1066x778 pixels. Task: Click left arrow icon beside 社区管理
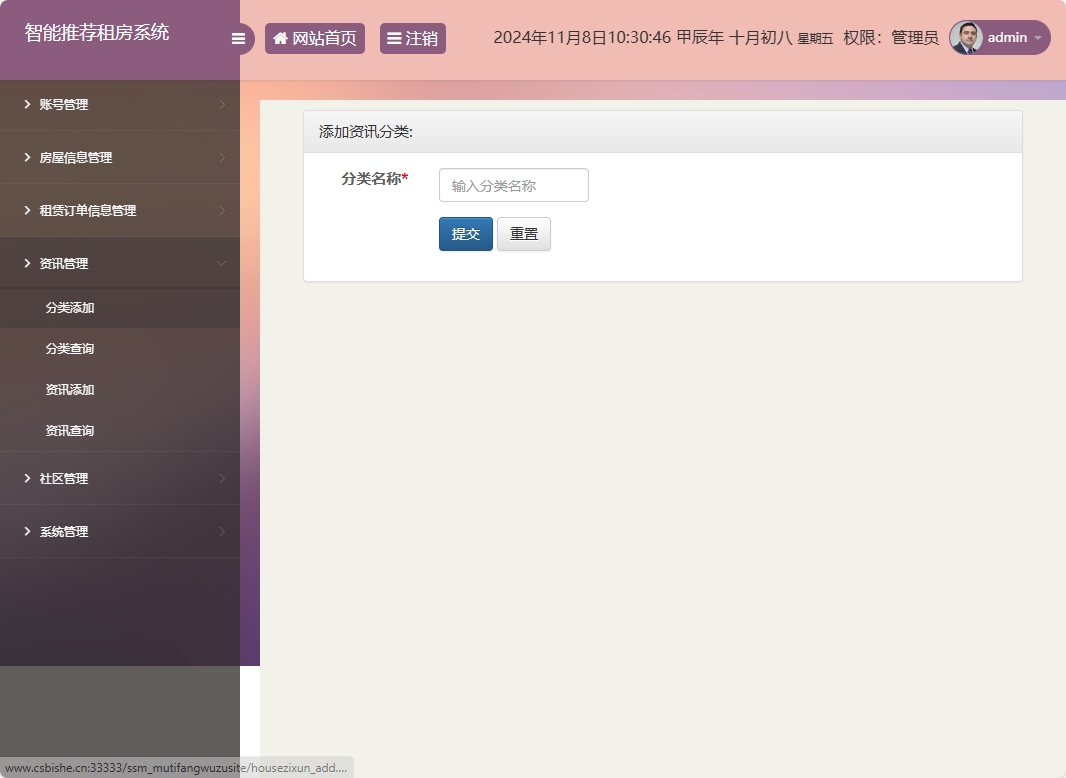click(x=27, y=478)
